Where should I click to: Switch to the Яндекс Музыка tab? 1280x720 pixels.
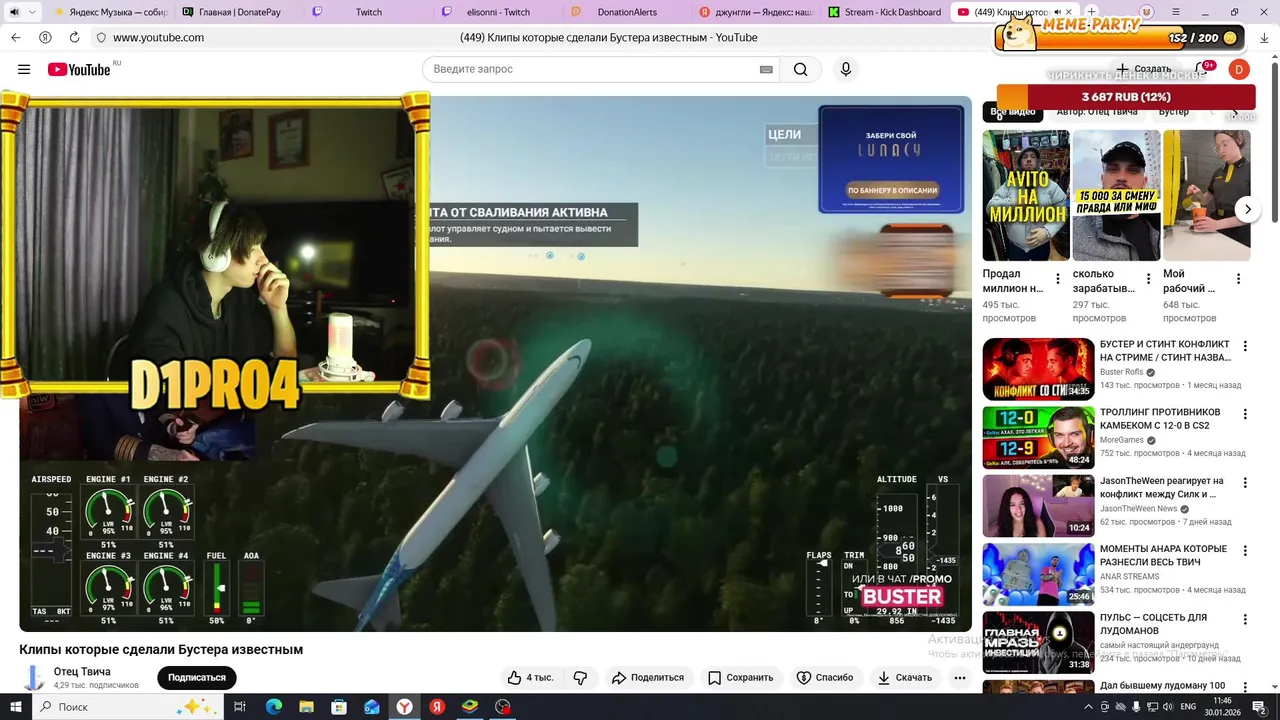pyautogui.click(x=111, y=12)
